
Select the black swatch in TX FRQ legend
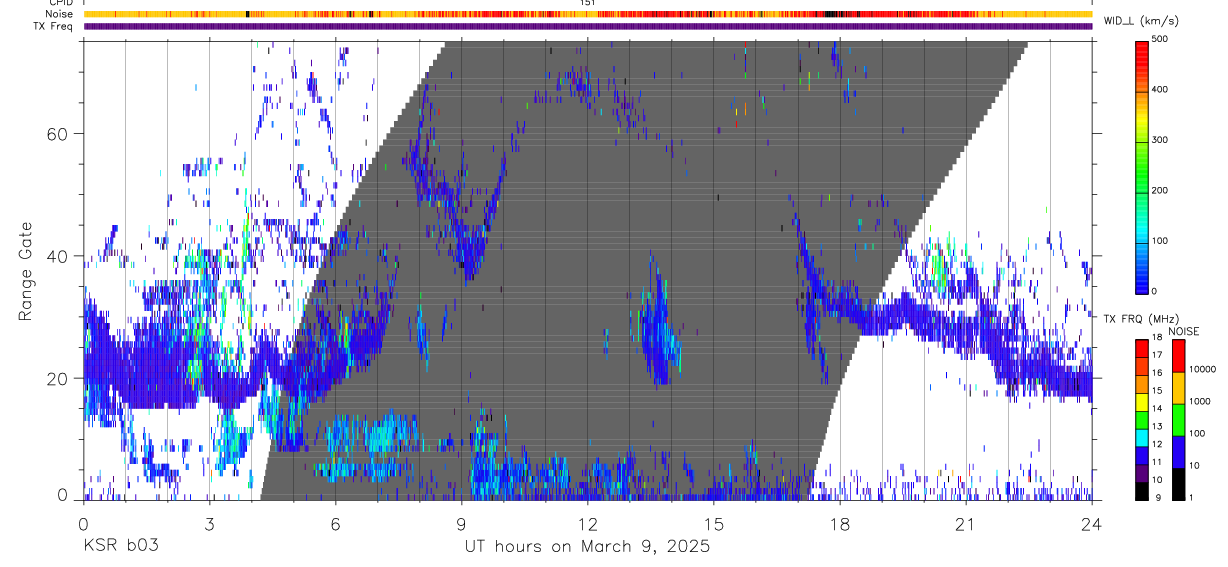pos(1142,491)
